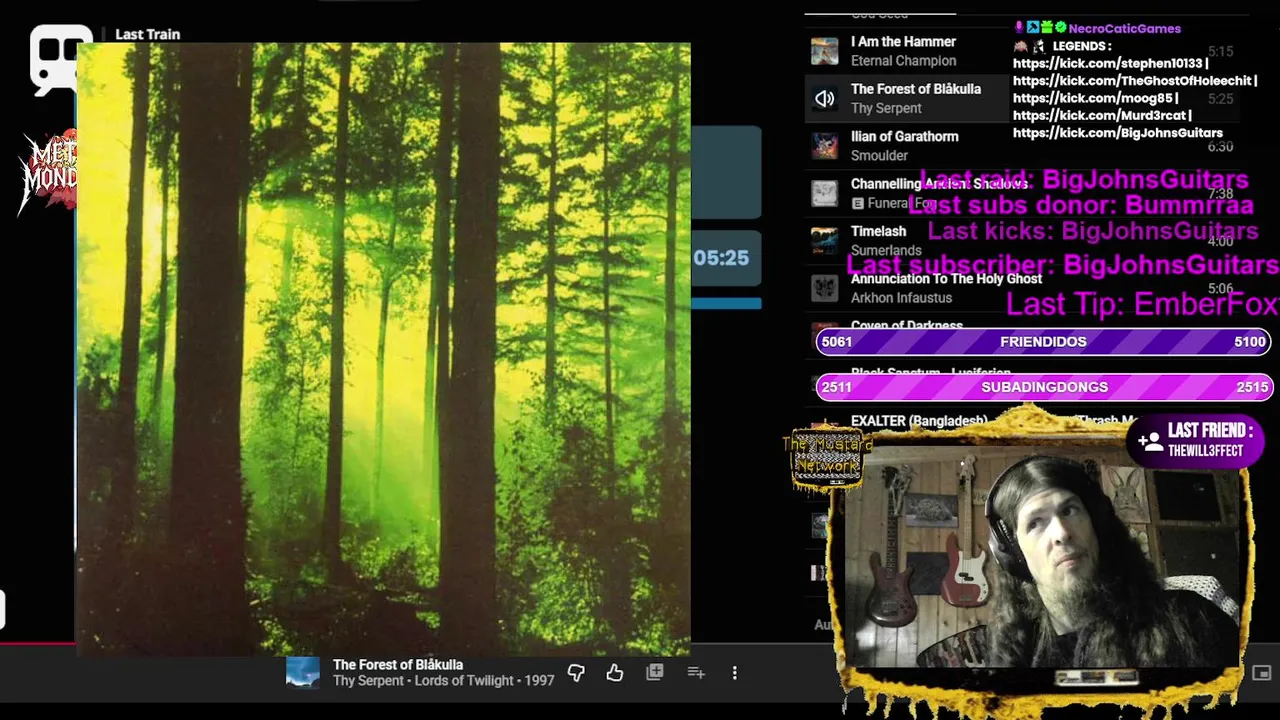The height and width of the screenshot is (720, 1280).
Task: Select The Forest of Blåkulla queue title
Action: pyautogui.click(x=916, y=89)
